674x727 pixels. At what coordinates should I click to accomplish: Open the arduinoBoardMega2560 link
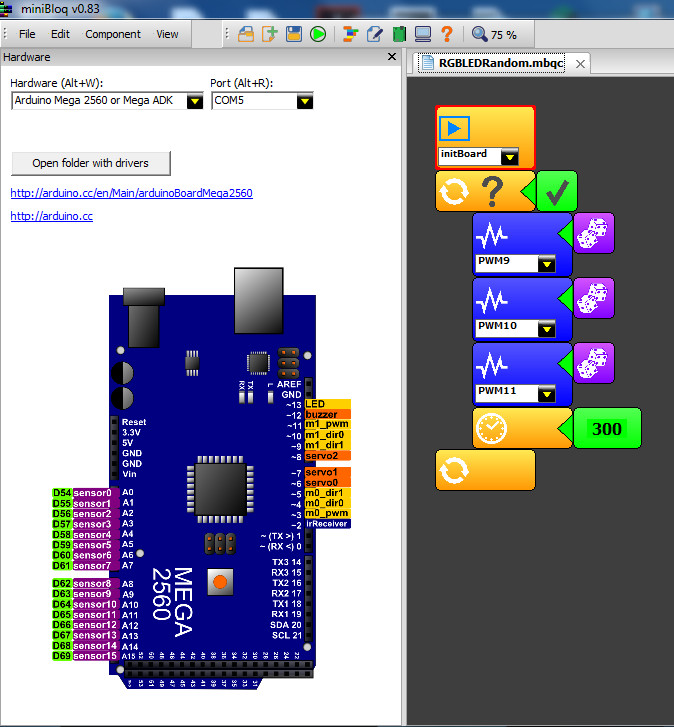tap(132, 193)
